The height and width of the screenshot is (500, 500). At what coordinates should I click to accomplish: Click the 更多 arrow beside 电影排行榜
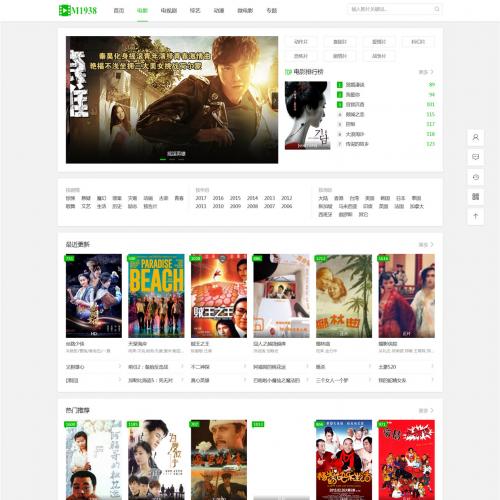tap(426, 72)
